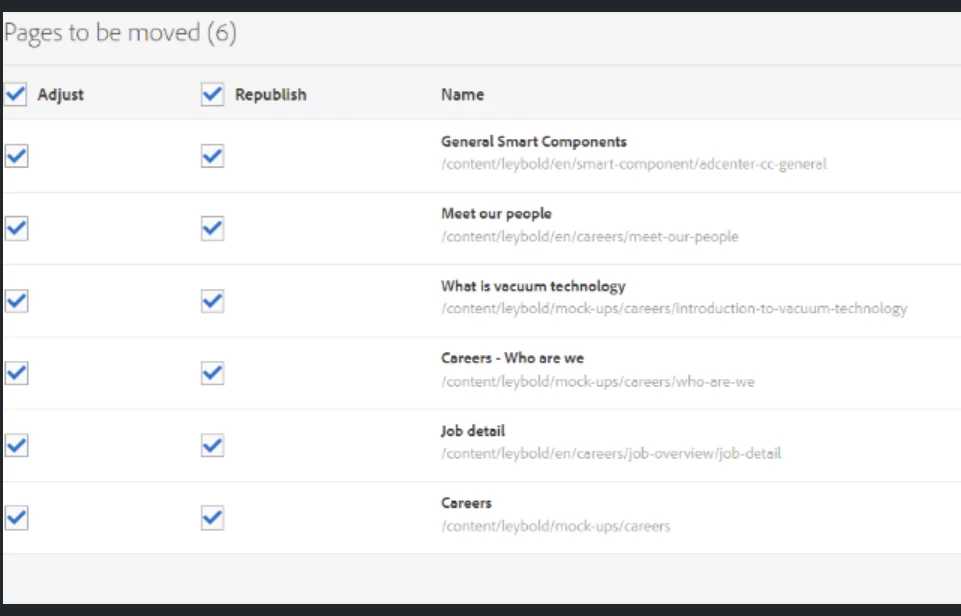Uncheck Adjust for Job detail
Screen dimensions: 961x616
click(16, 445)
